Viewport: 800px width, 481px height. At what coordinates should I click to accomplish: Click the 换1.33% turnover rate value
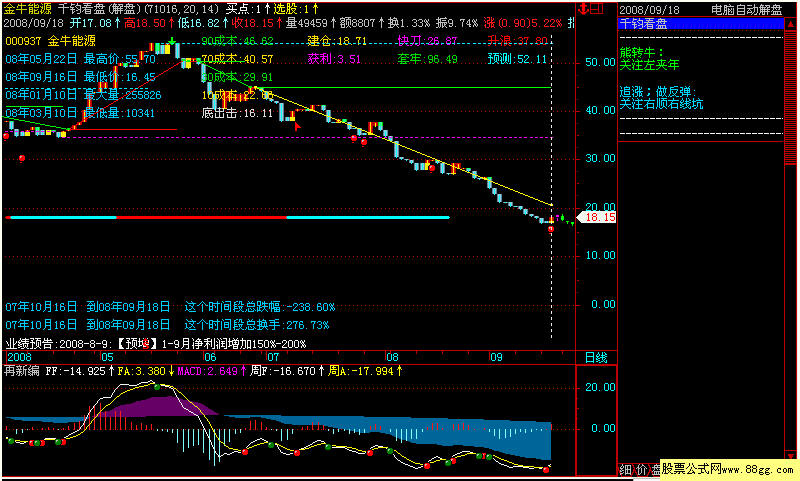click(409, 23)
